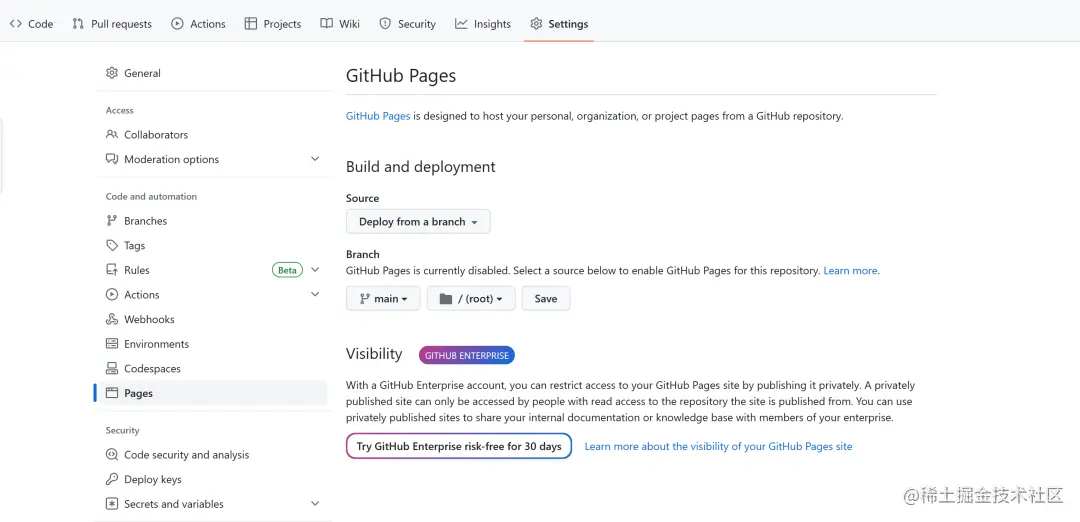Click the Codespaces monitor icon
Screen dimensions: 1080x522
(x=112, y=368)
